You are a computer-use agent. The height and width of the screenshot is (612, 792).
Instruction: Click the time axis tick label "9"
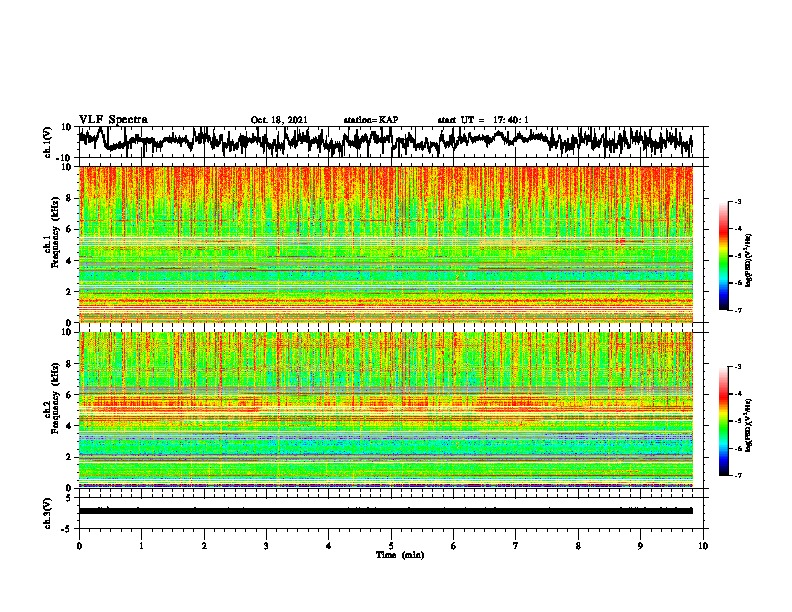(640, 546)
